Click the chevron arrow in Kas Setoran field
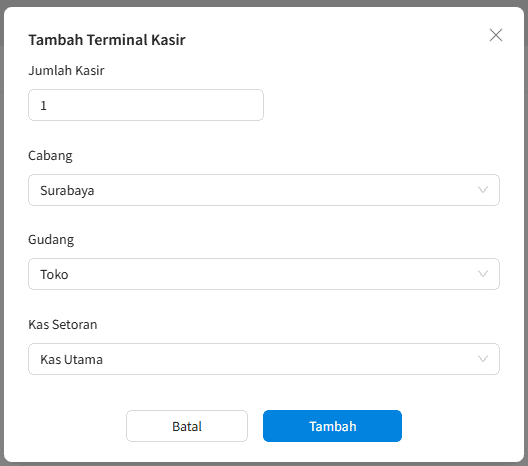The width and height of the screenshot is (528, 466). pos(483,359)
